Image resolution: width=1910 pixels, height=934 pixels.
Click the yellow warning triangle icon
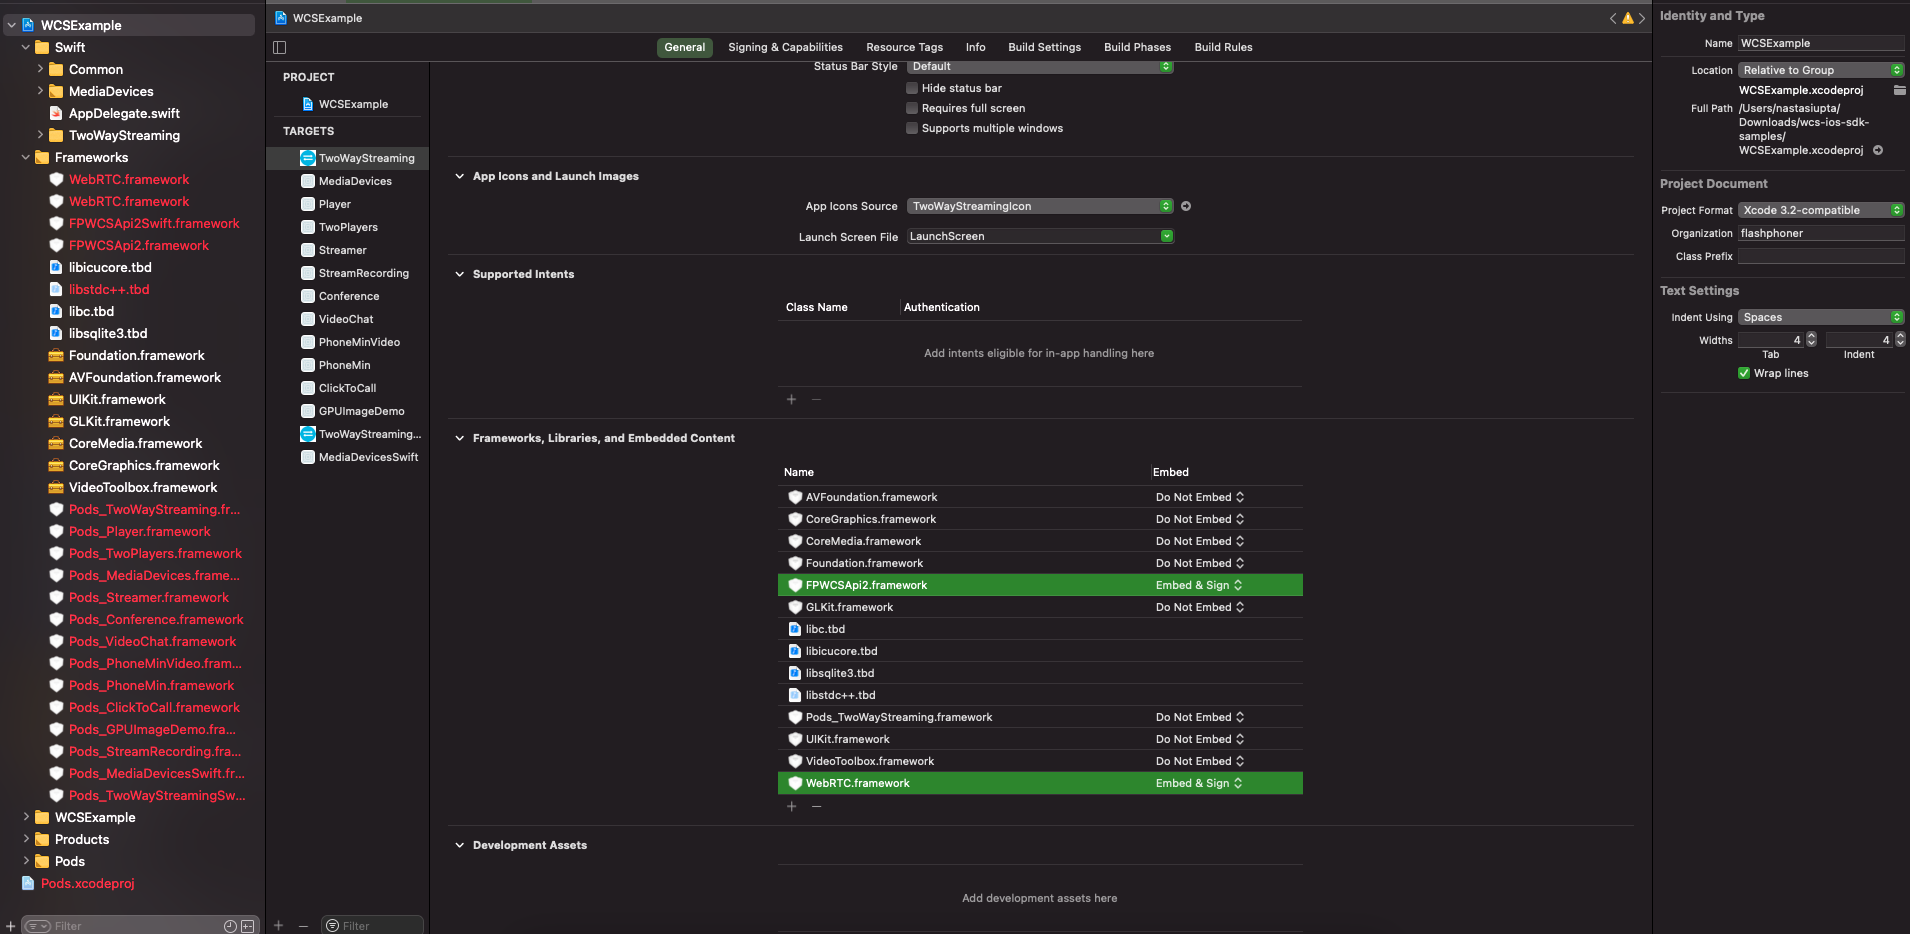click(x=1627, y=18)
